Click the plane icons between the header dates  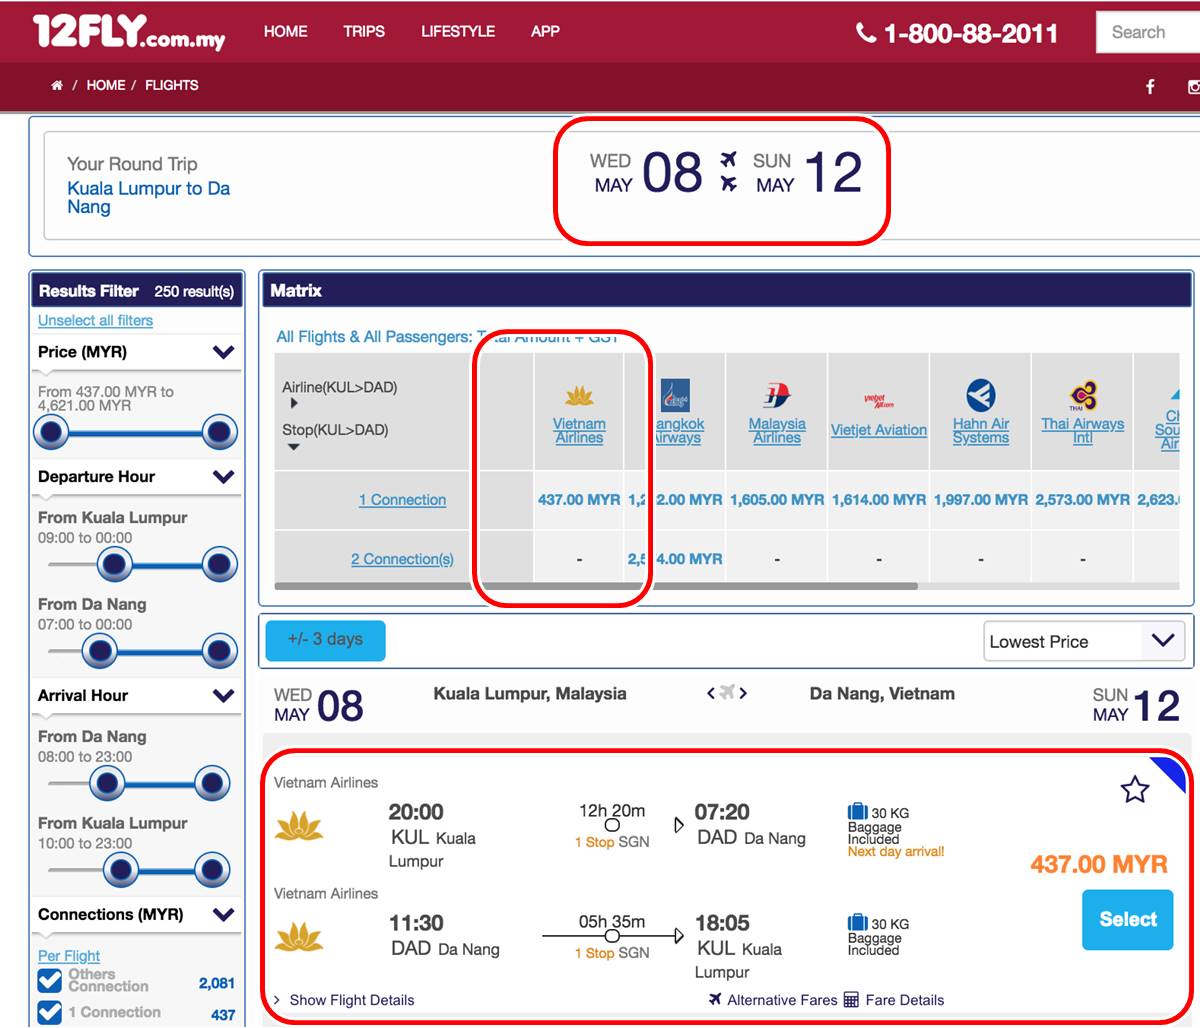(729, 172)
